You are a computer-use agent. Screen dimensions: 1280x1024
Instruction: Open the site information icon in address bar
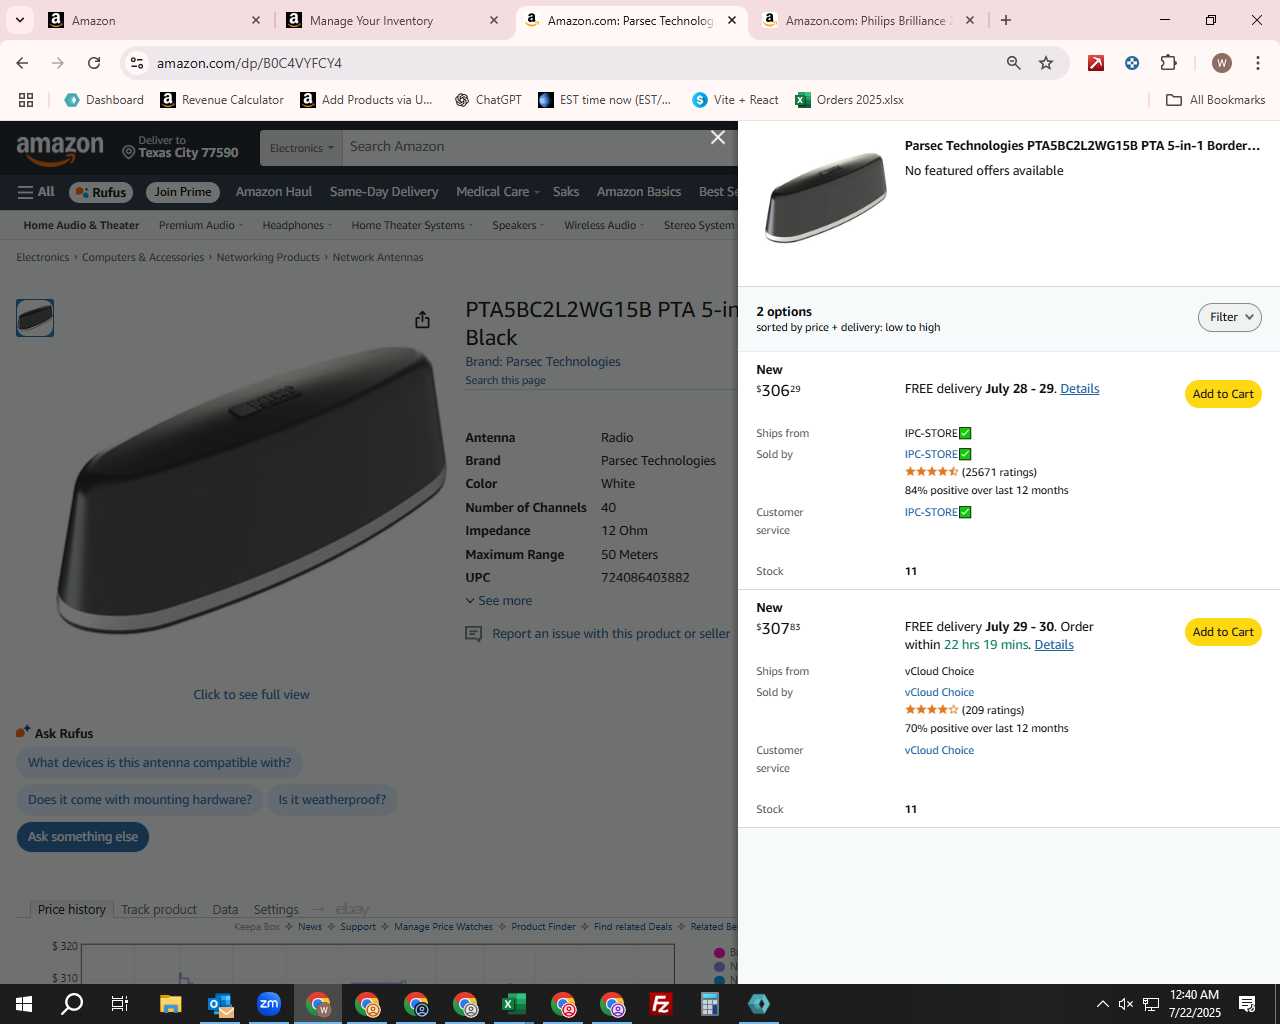137,63
